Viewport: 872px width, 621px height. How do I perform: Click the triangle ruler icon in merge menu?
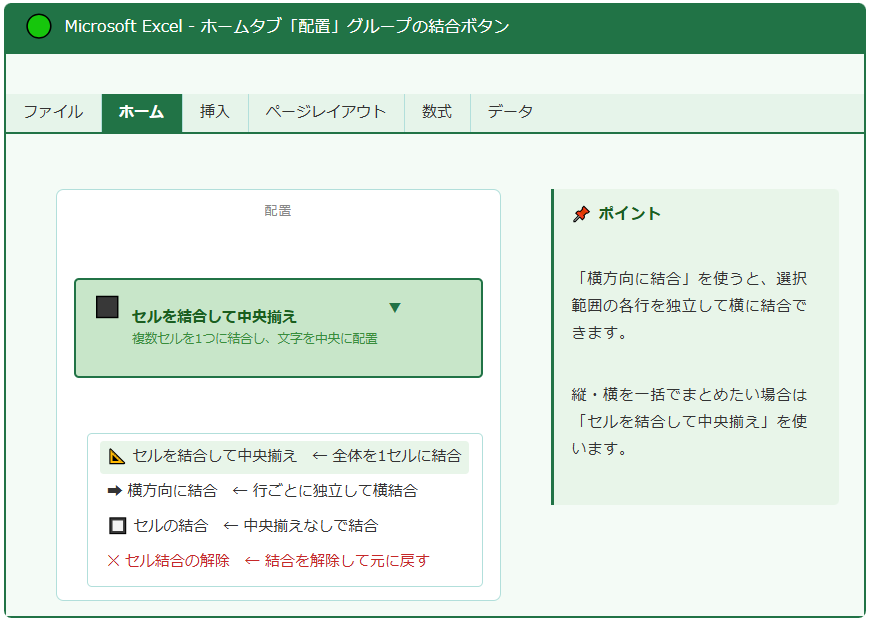(117, 456)
